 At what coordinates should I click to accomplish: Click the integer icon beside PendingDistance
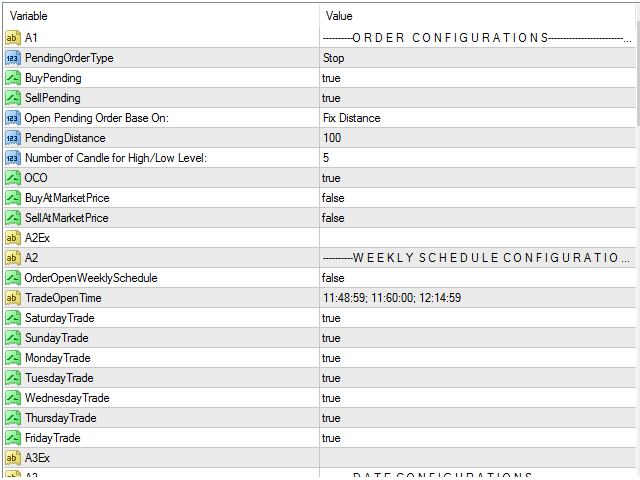pyautogui.click(x=13, y=138)
